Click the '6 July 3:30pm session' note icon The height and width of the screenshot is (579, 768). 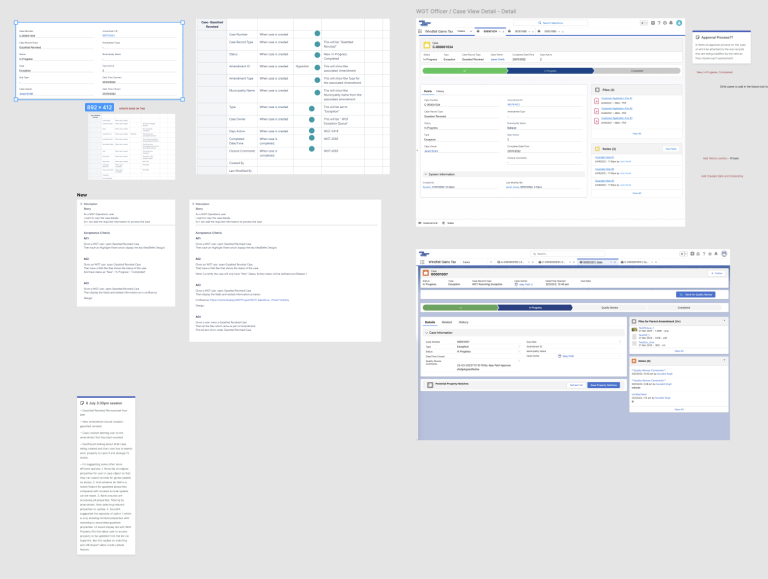82,403
